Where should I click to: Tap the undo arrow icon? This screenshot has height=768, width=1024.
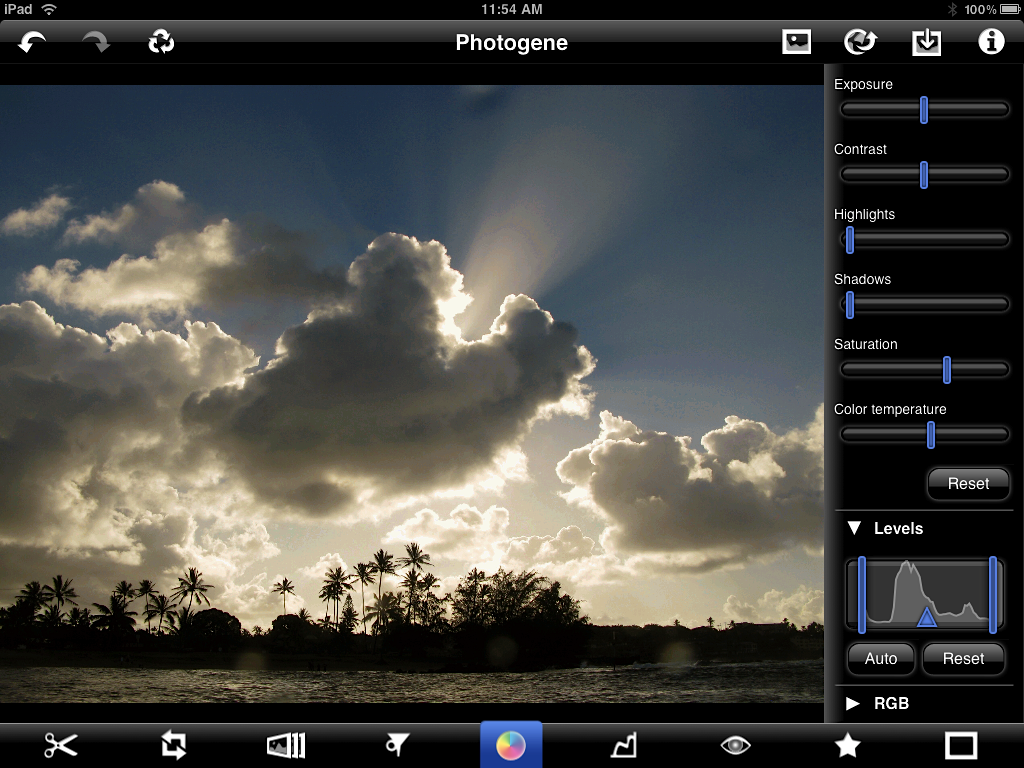point(32,42)
